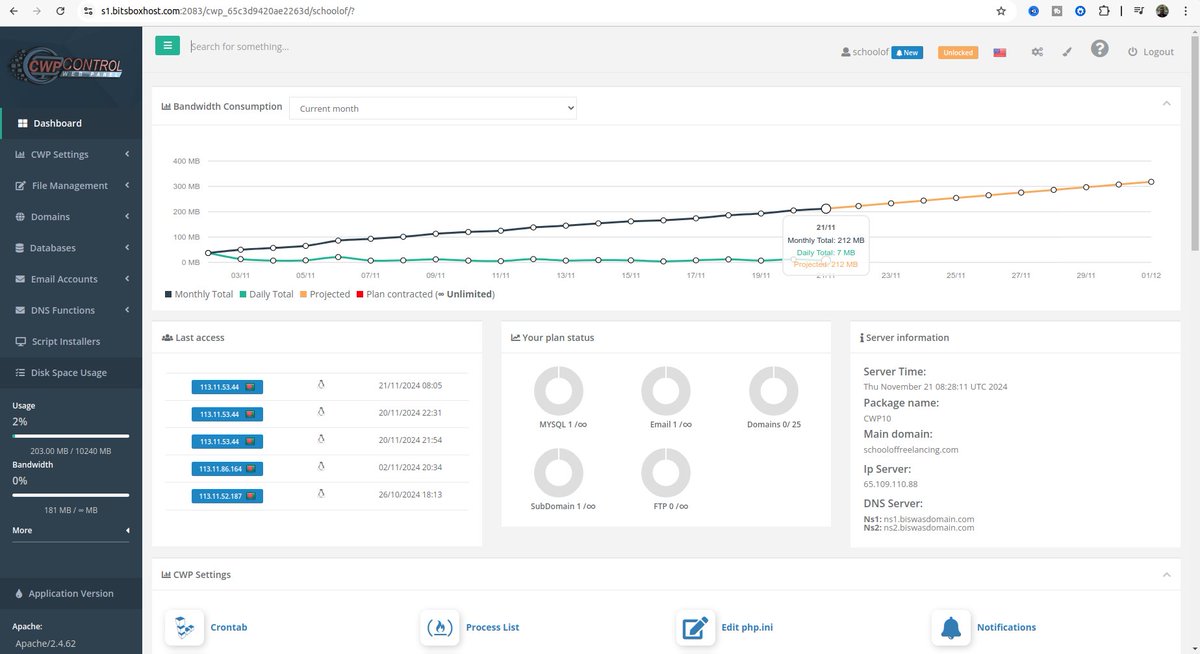This screenshot has height=654, width=1200.
Task: Select Dashboard in the sidebar
Action: [71, 123]
